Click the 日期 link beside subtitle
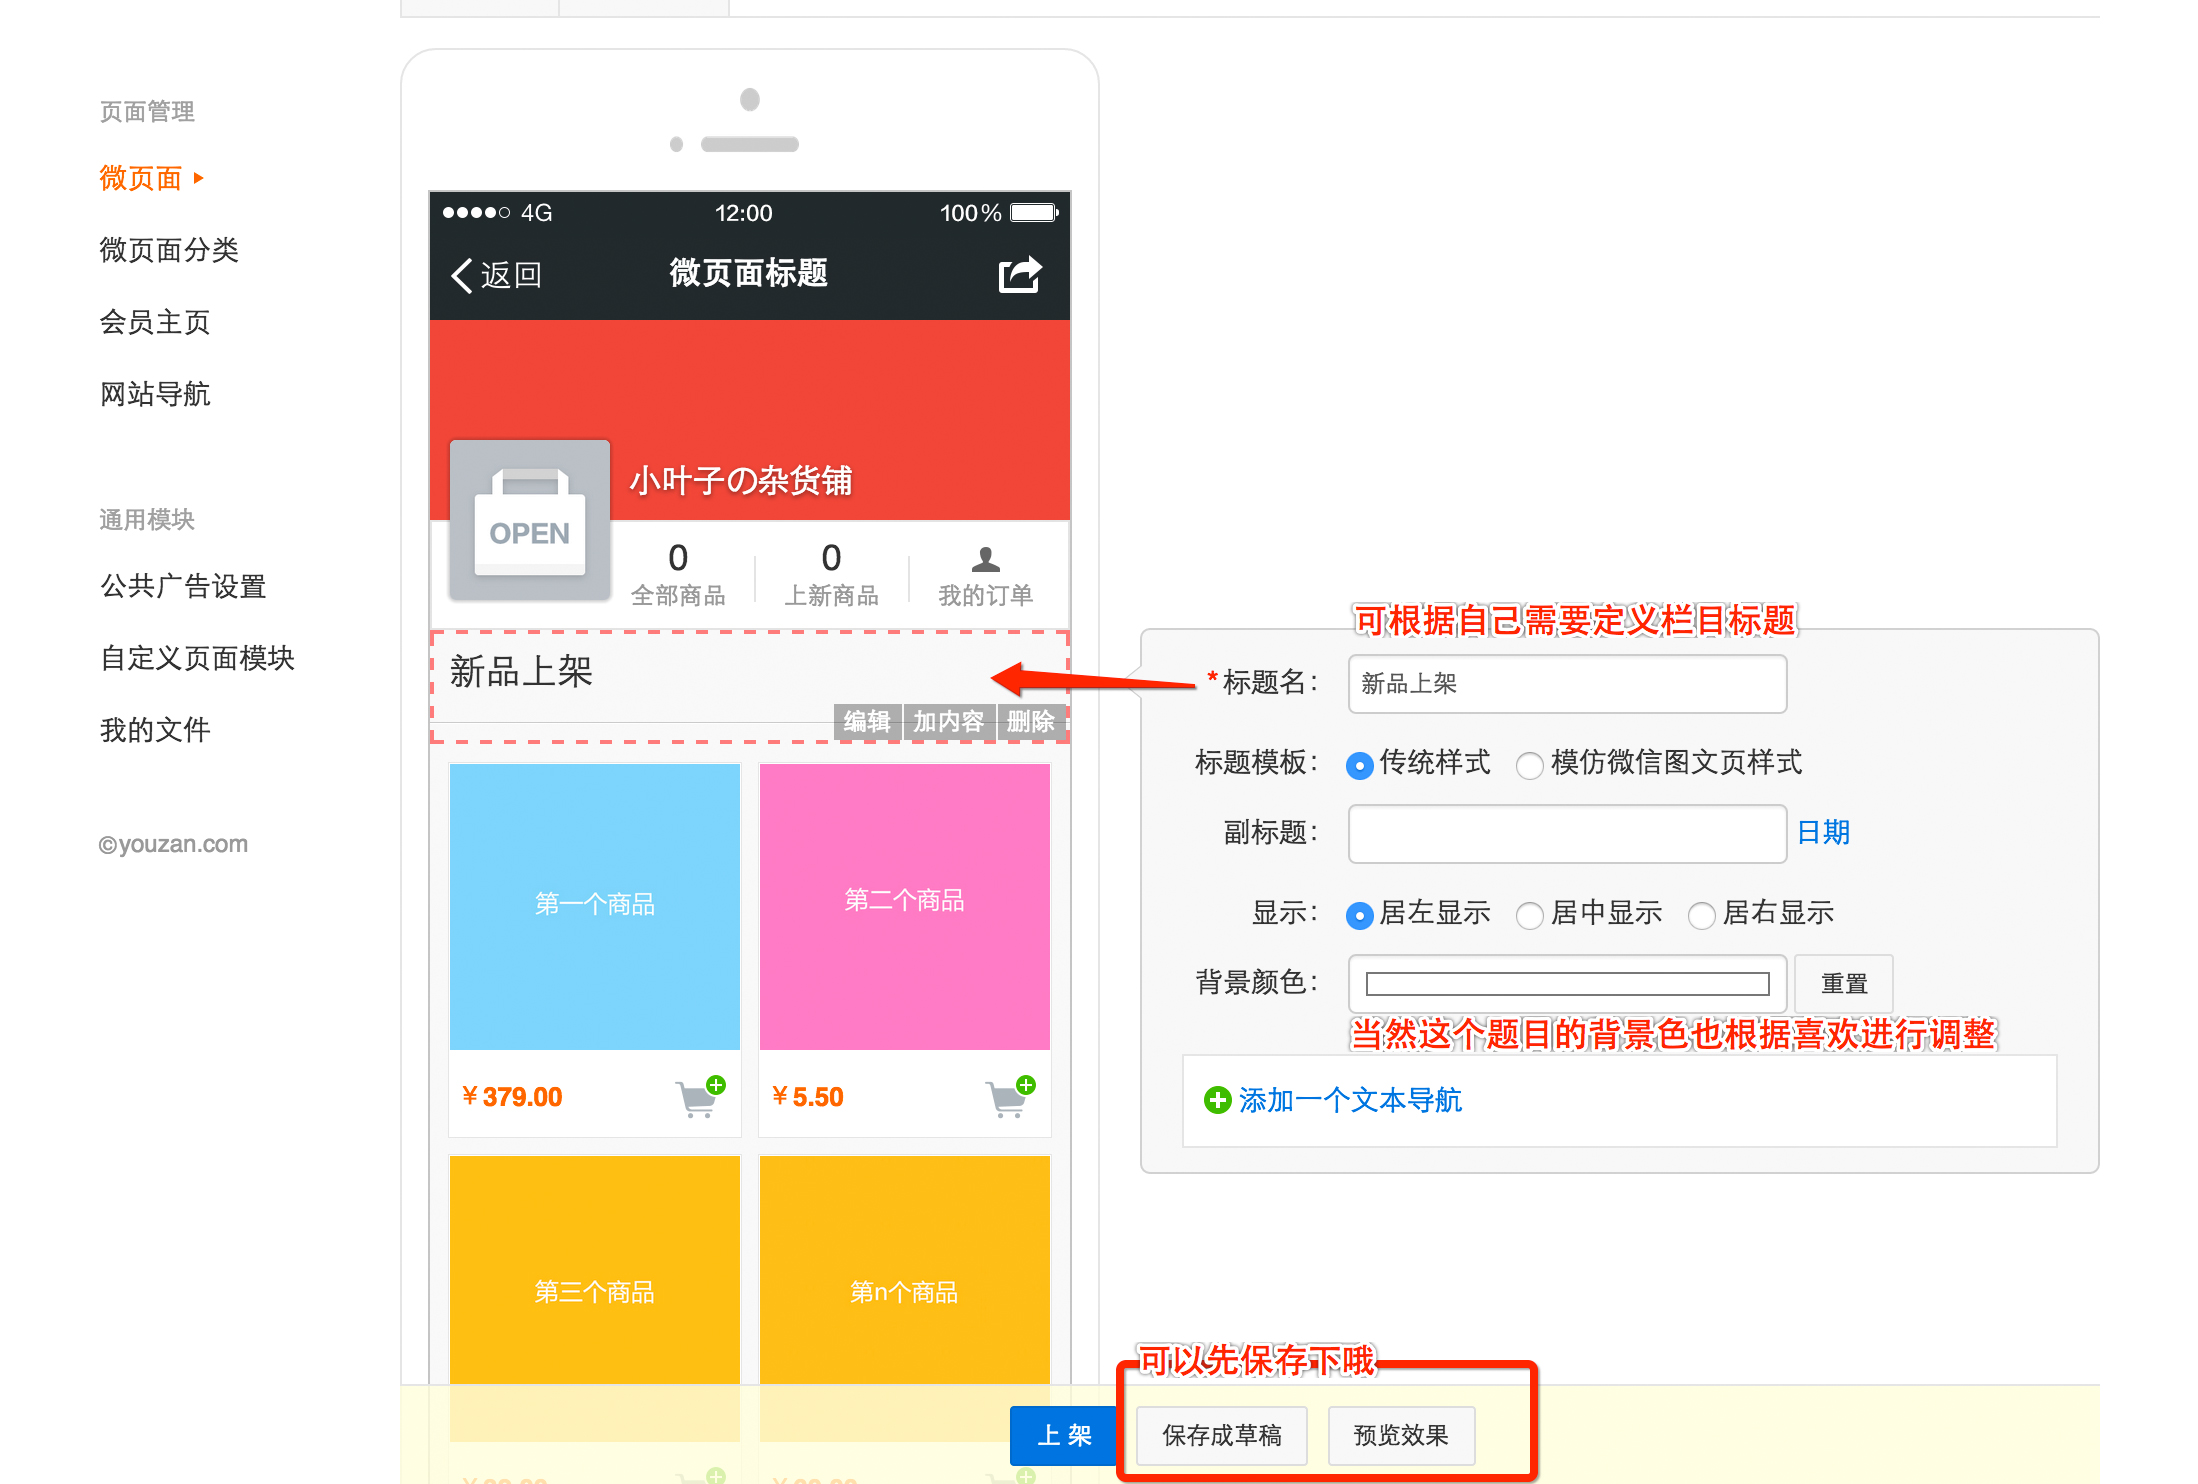2198x1484 pixels. [x=1823, y=832]
